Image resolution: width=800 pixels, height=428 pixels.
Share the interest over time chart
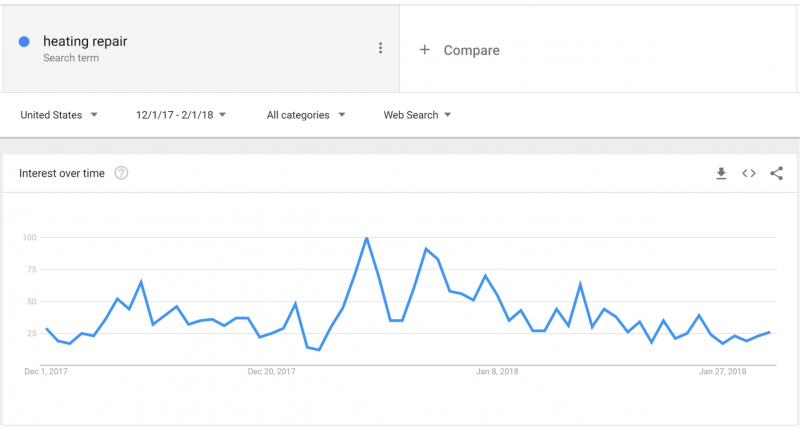(777, 173)
